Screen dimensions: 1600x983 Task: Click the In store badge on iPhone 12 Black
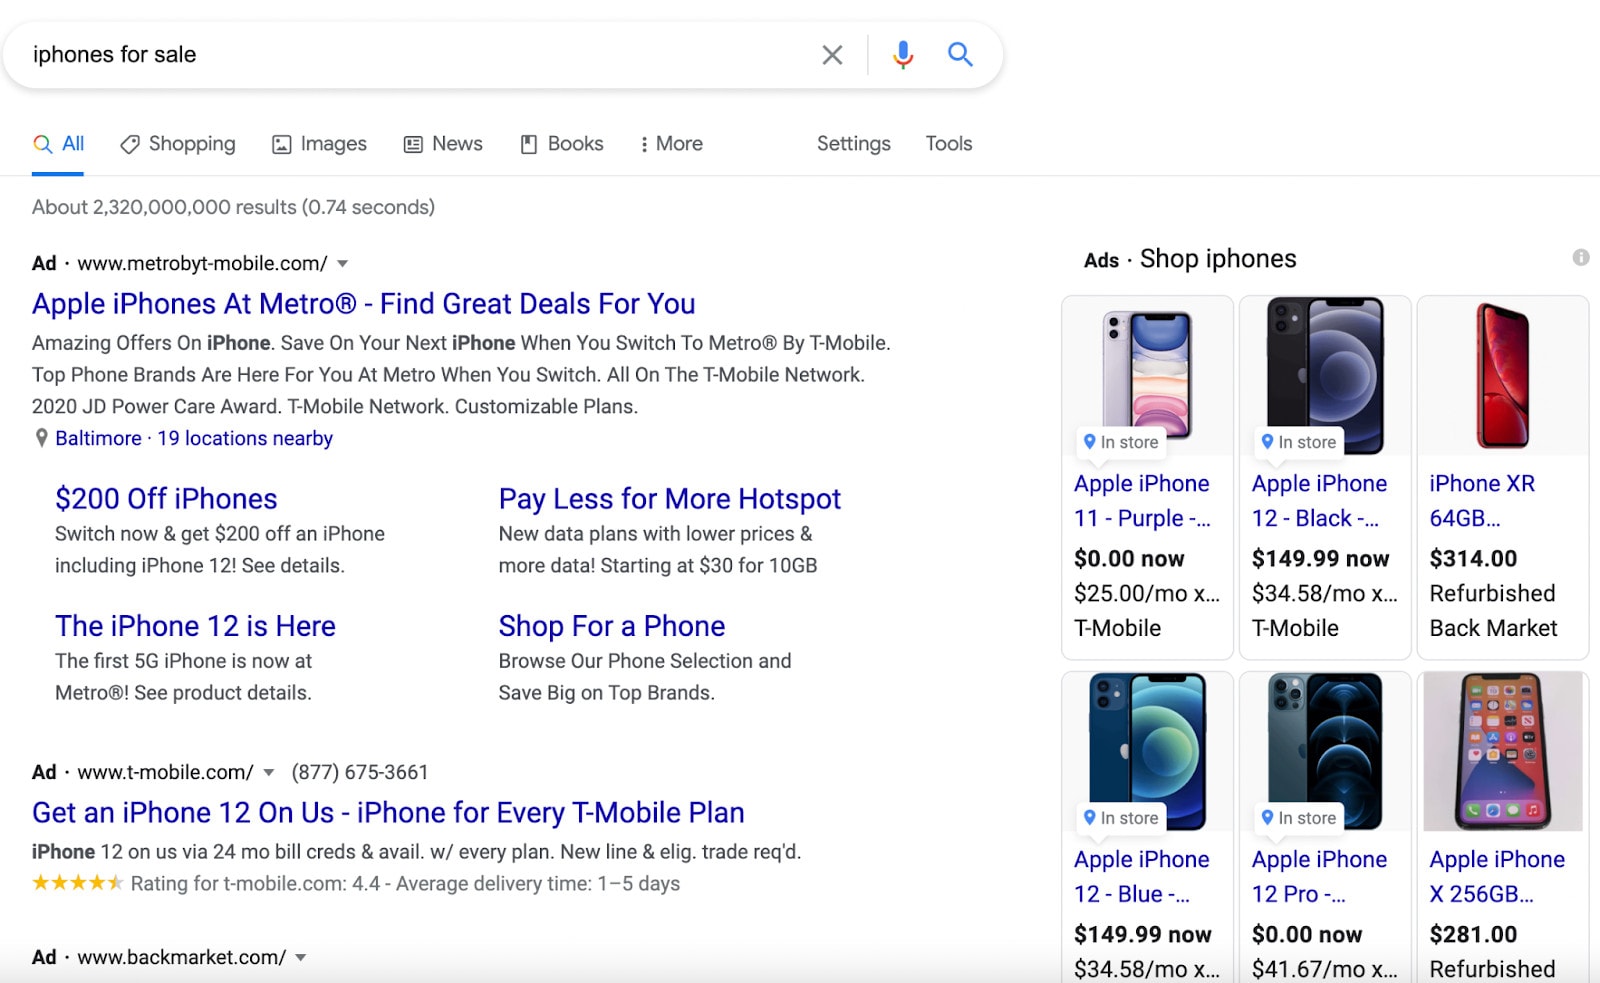[x=1299, y=441]
